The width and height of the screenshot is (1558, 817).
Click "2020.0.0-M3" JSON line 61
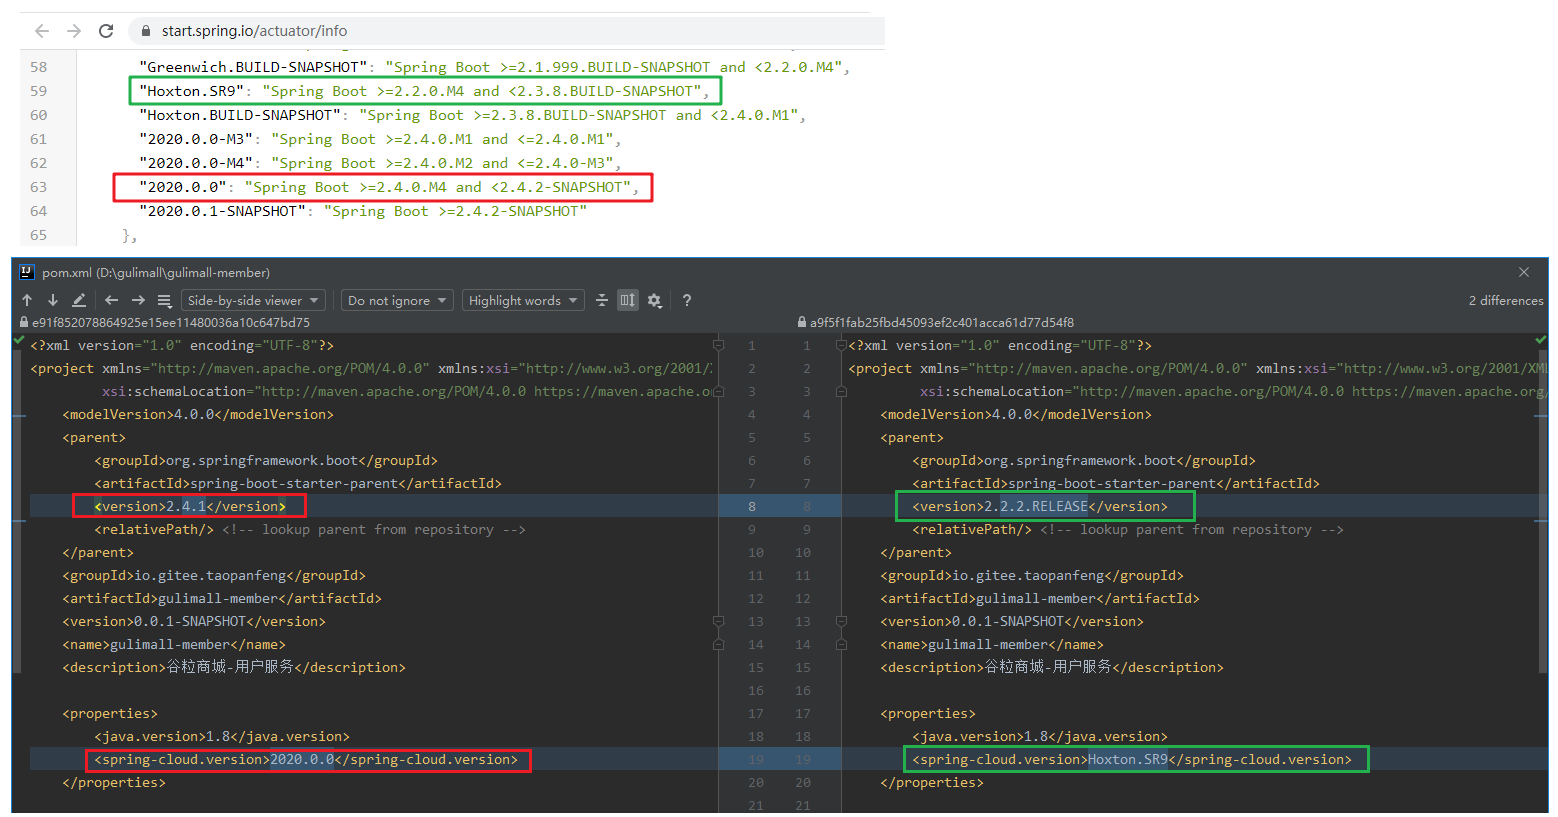coord(380,139)
